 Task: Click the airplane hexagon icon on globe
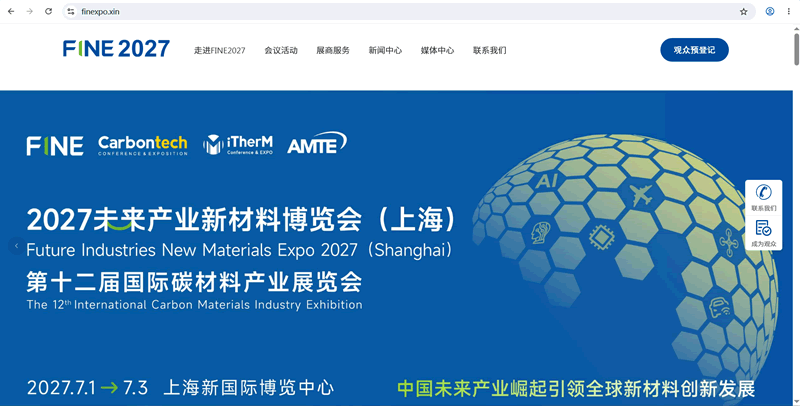641,194
